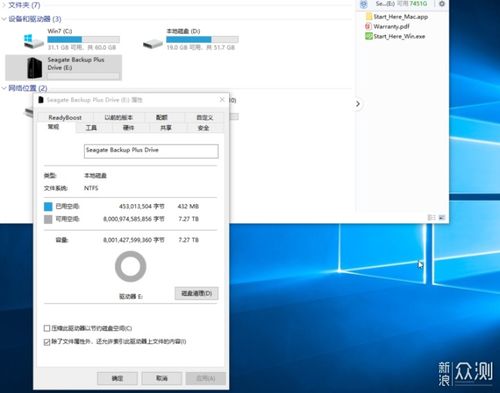Switch to large icons view button

click(x=442, y=217)
